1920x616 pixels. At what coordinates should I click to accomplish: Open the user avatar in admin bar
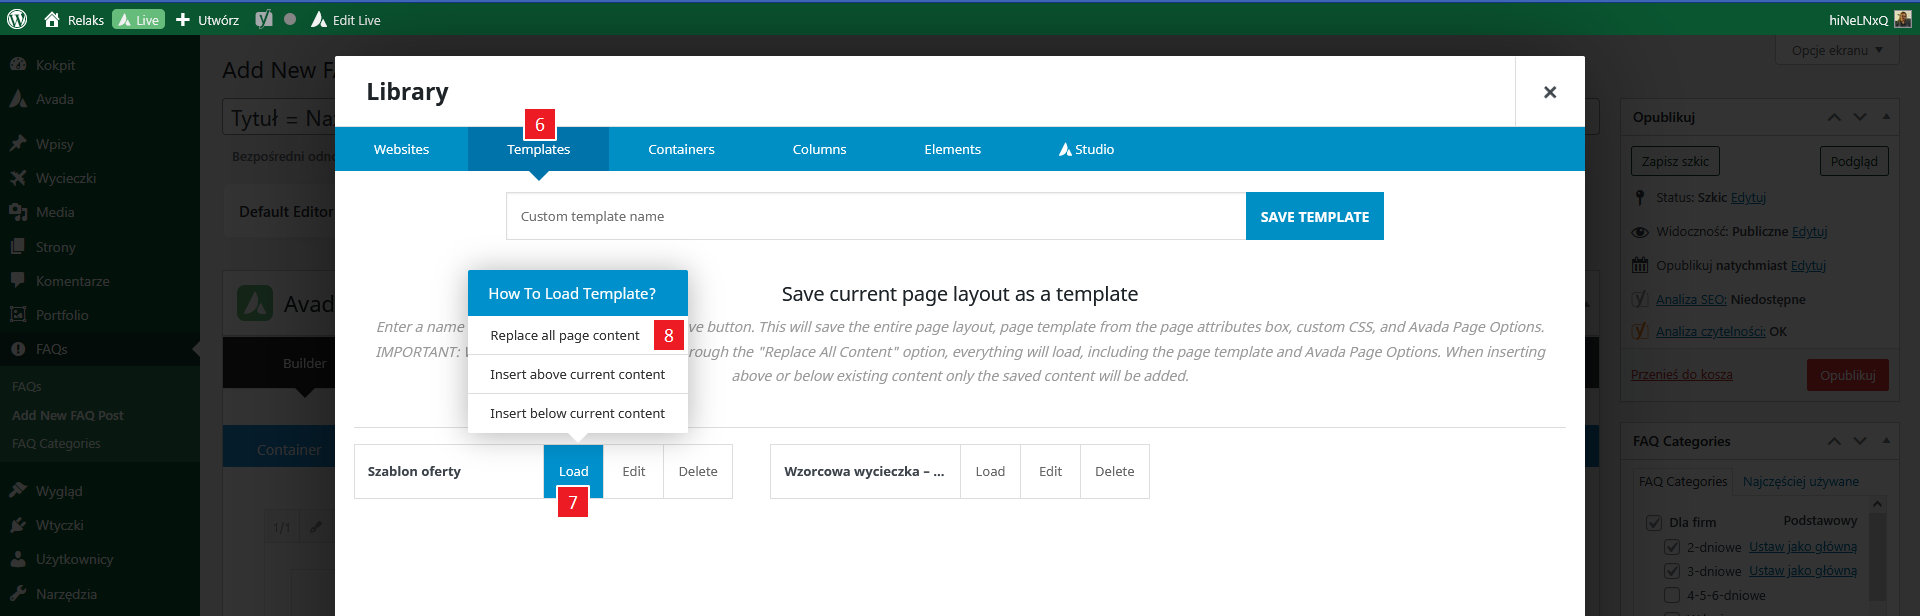point(1903,19)
